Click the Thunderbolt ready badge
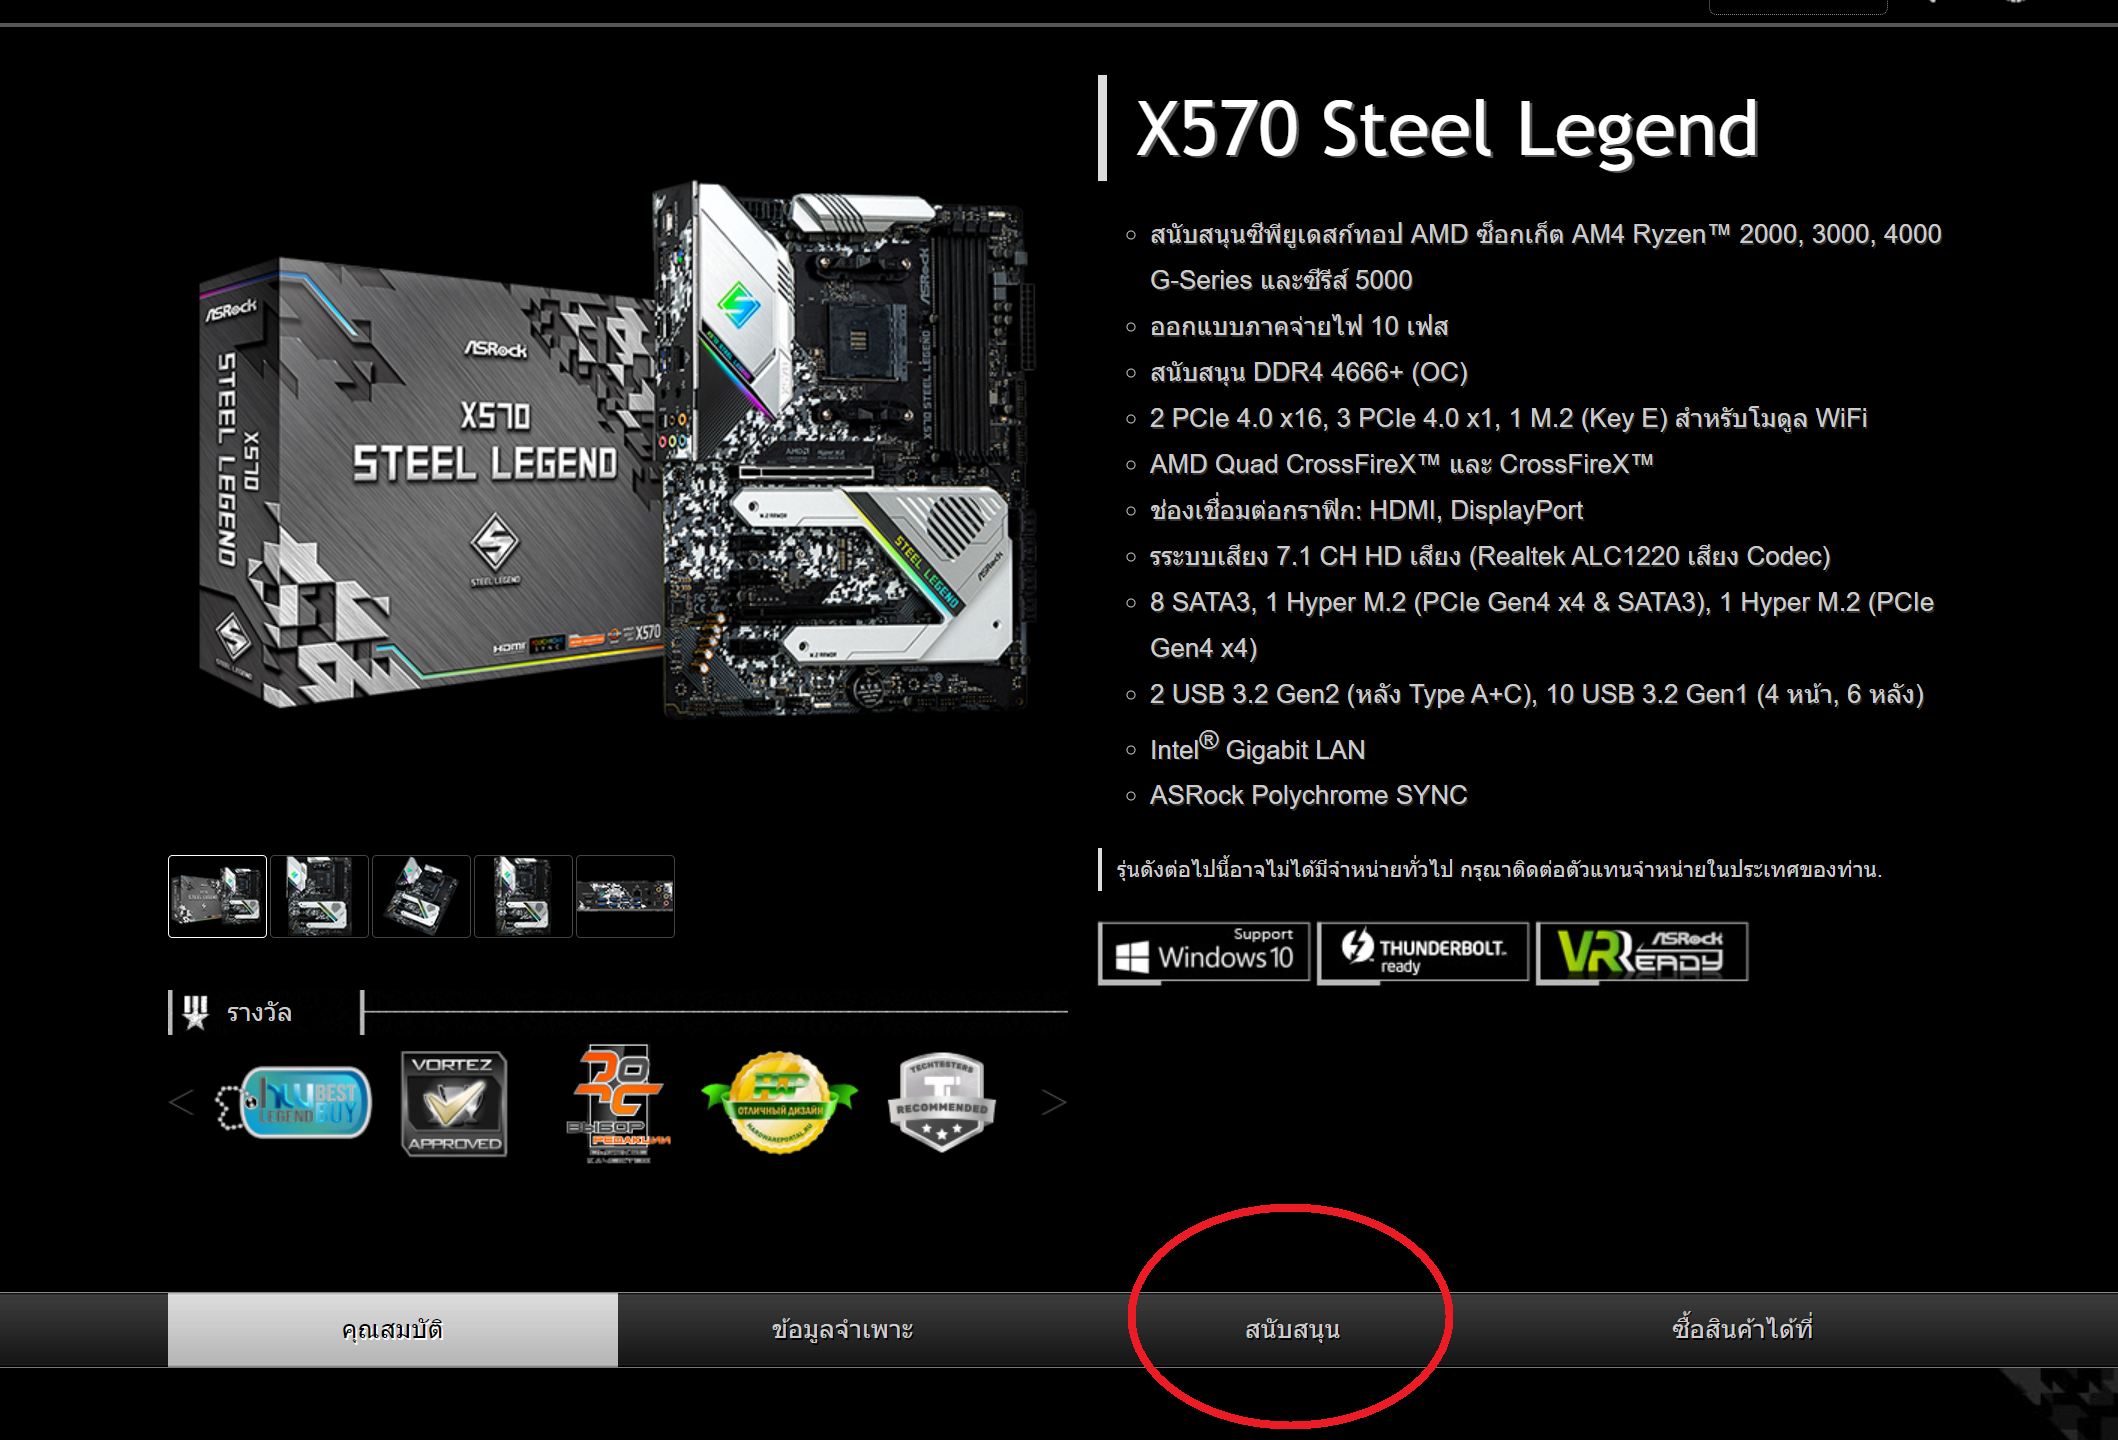This screenshot has width=2118, height=1440. (1423, 952)
